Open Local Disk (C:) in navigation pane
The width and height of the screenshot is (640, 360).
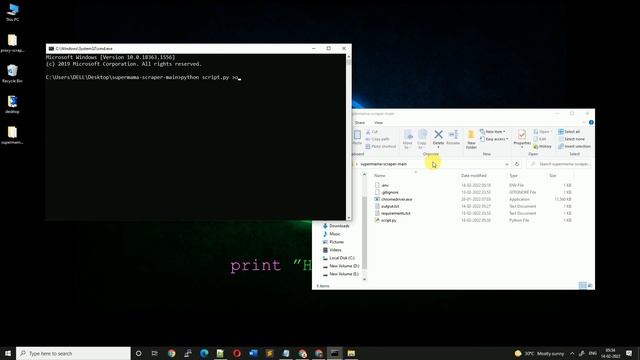click(x=338, y=258)
